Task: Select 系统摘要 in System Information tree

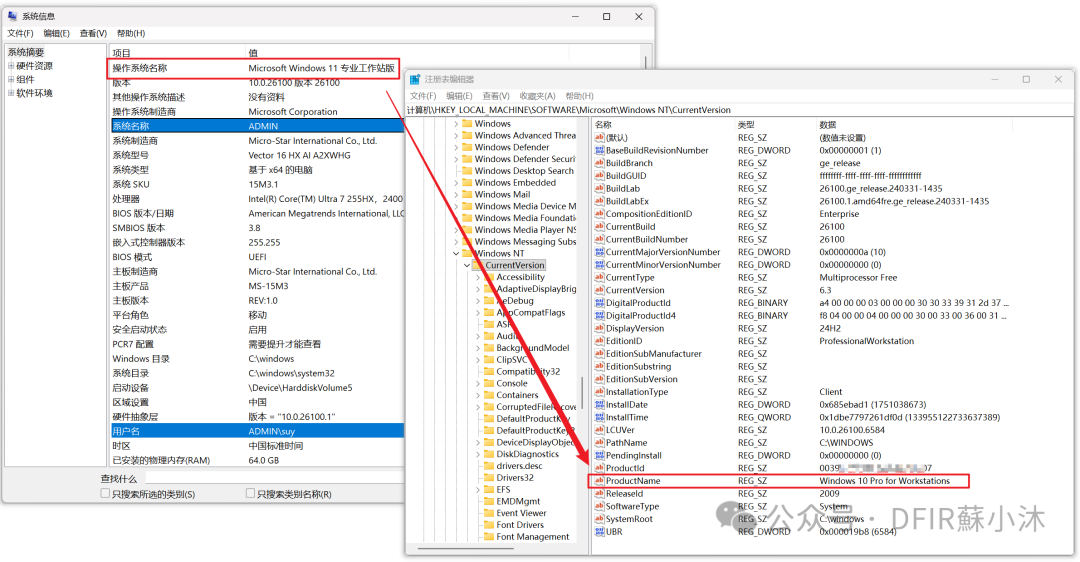Action: tap(26, 52)
